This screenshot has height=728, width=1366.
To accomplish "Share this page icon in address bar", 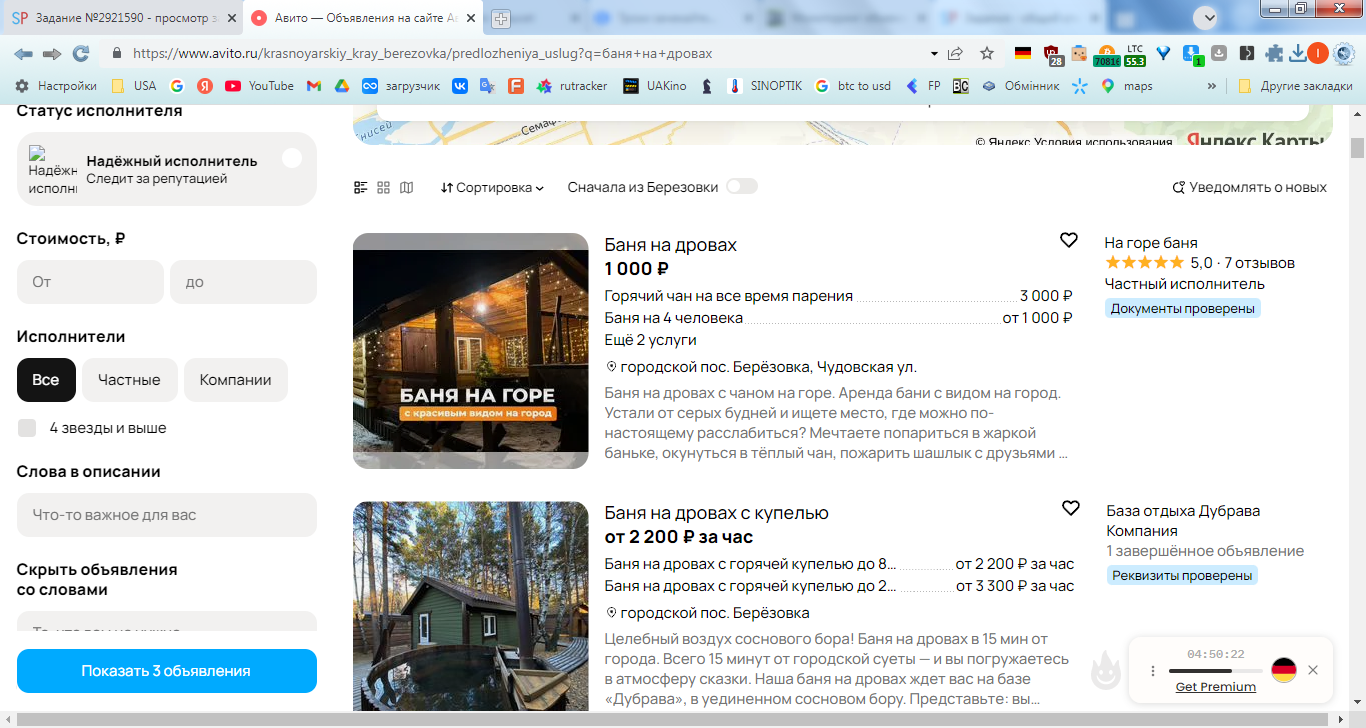I will (x=956, y=54).
